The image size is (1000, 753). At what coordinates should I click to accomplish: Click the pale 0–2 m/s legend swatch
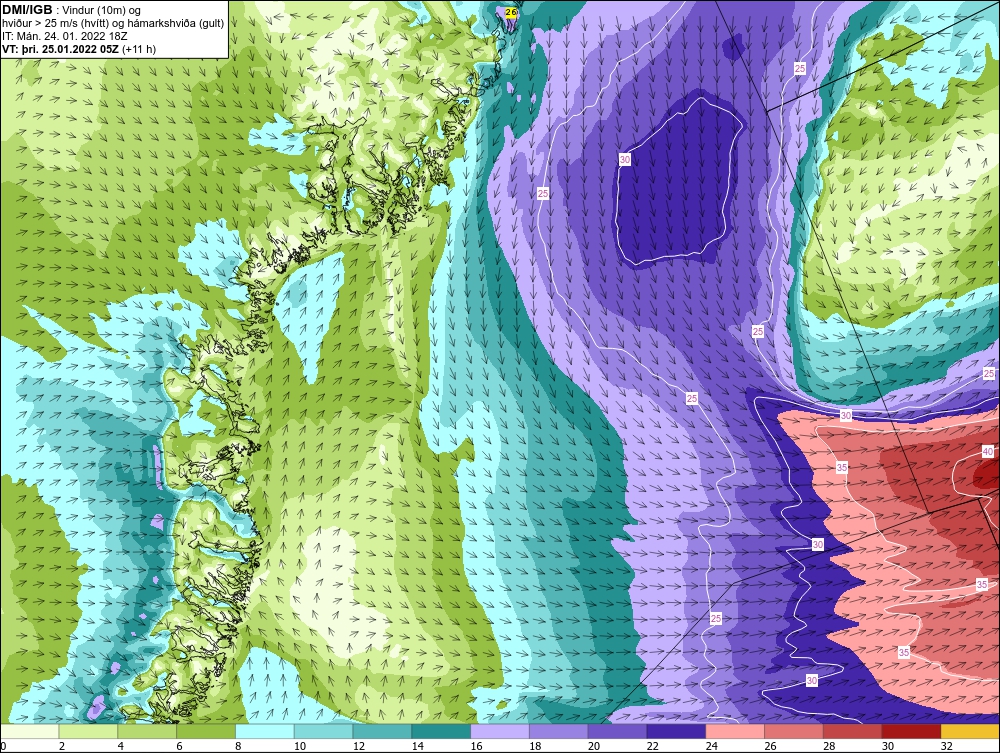29,731
